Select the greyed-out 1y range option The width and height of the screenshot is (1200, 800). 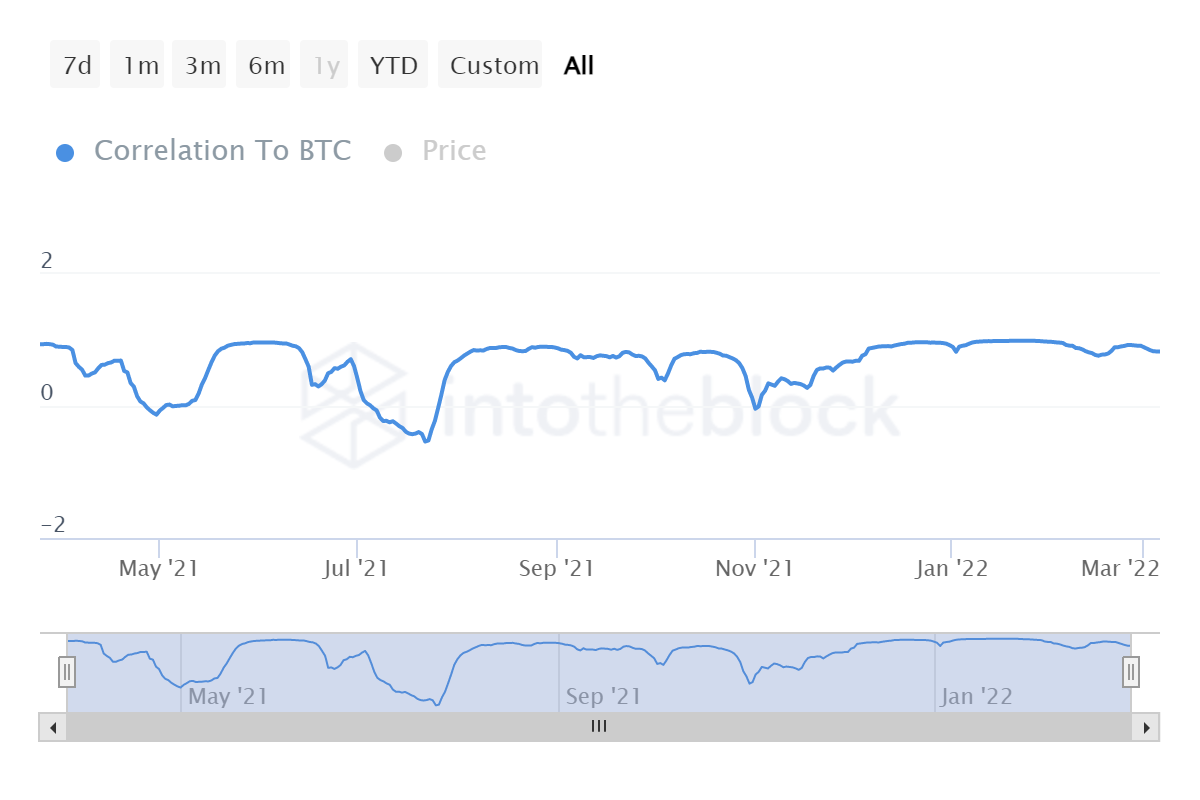point(324,64)
